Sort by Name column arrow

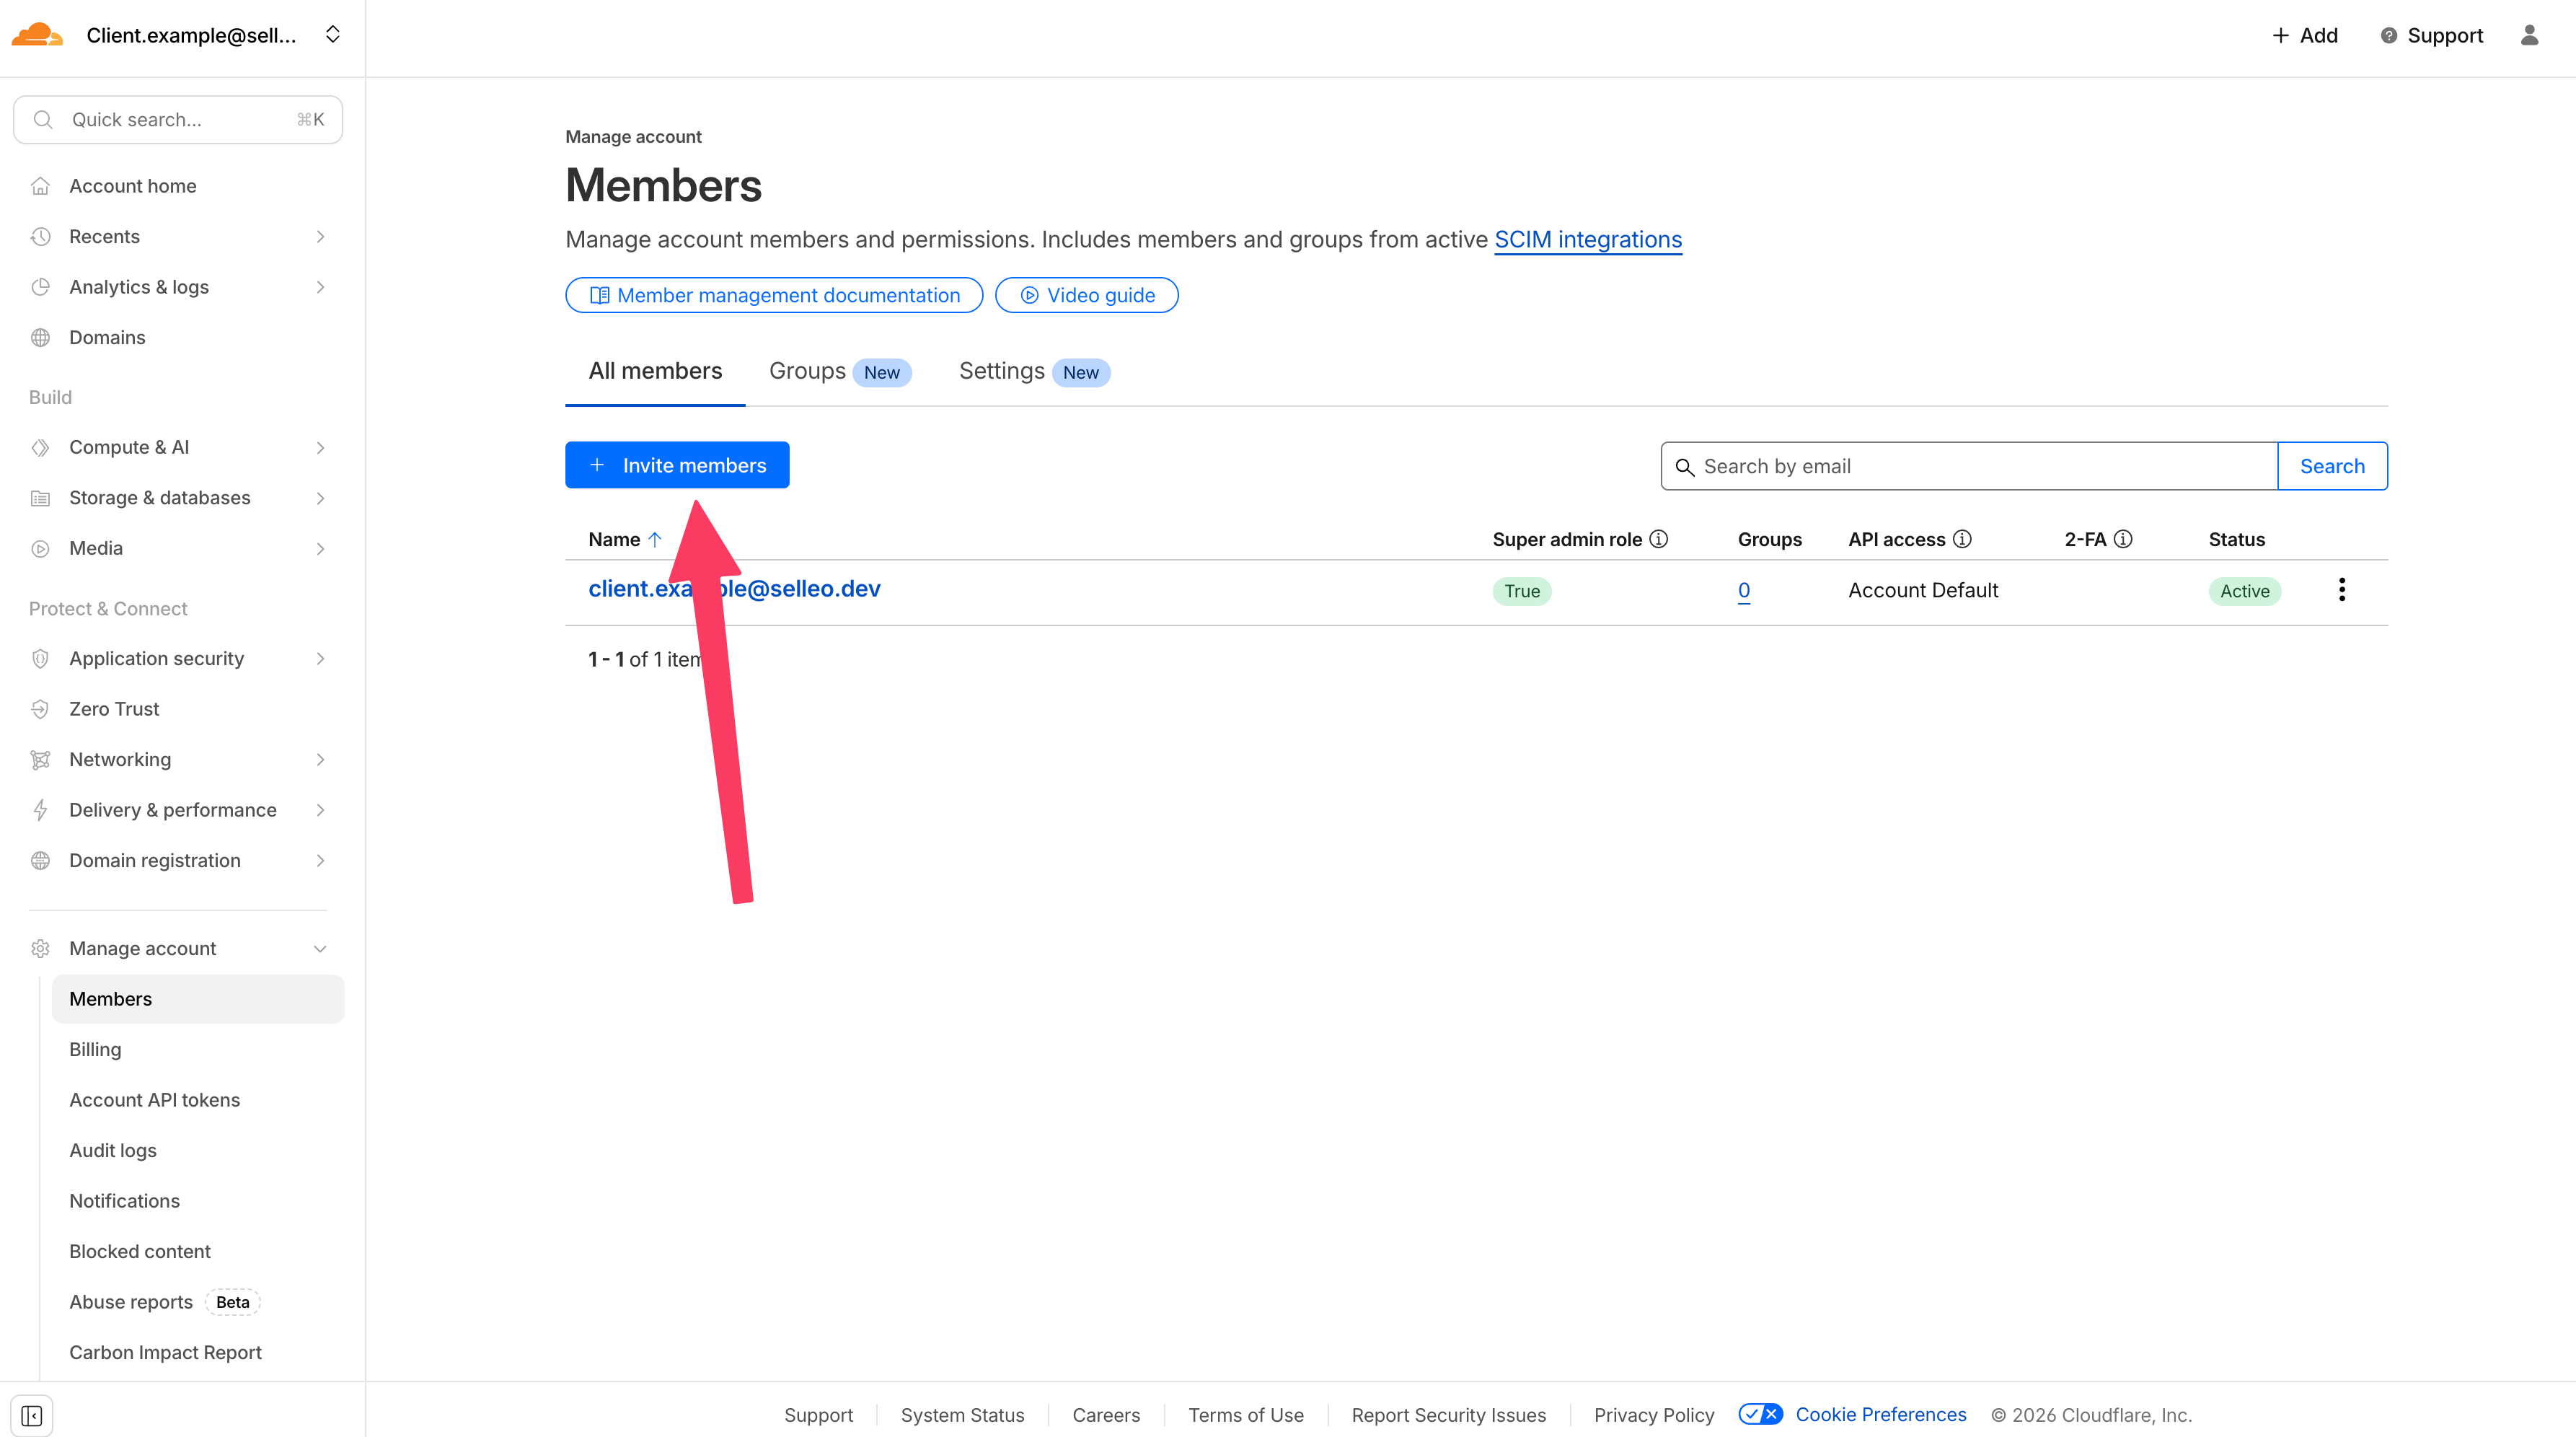655,539
